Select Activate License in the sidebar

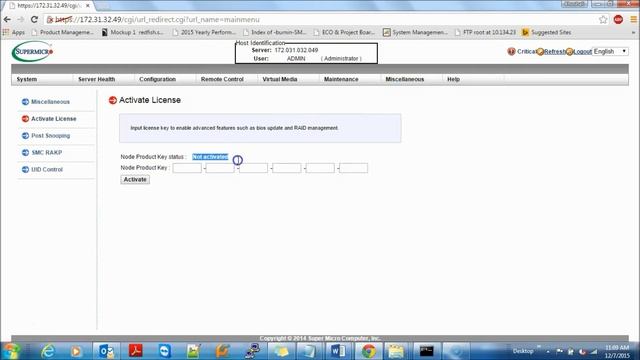(x=53, y=119)
